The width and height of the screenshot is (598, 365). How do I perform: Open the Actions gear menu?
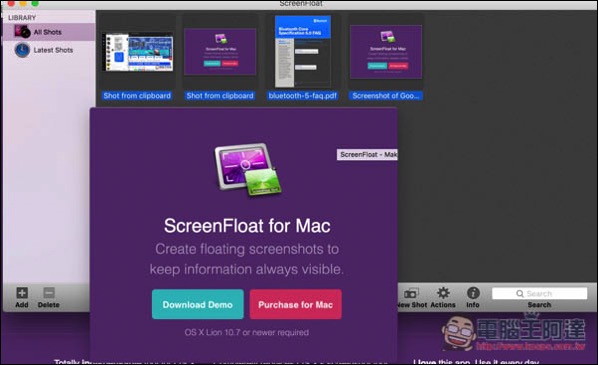click(443, 293)
